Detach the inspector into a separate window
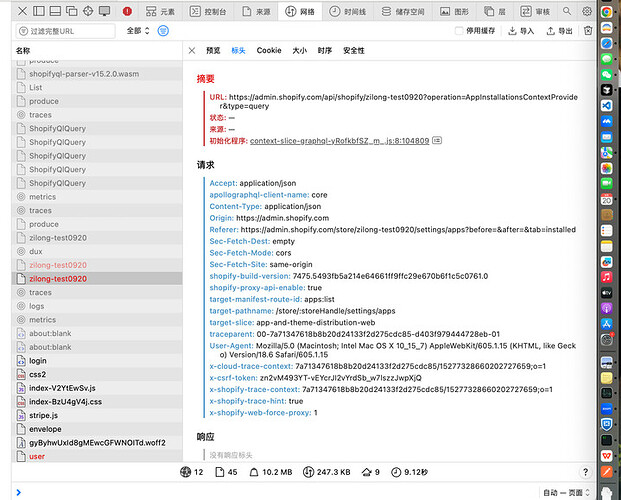The width and height of the screenshot is (621, 500). [72, 11]
